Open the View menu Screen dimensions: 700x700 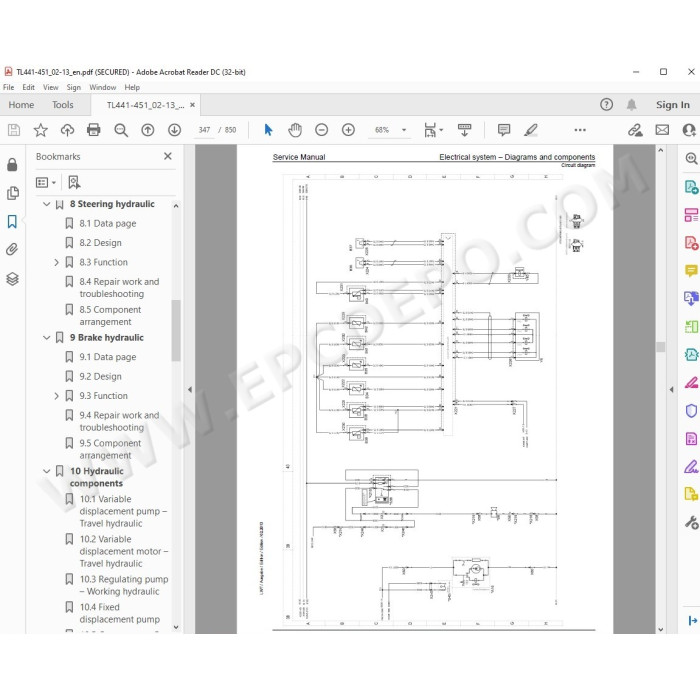click(x=50, y=88)
